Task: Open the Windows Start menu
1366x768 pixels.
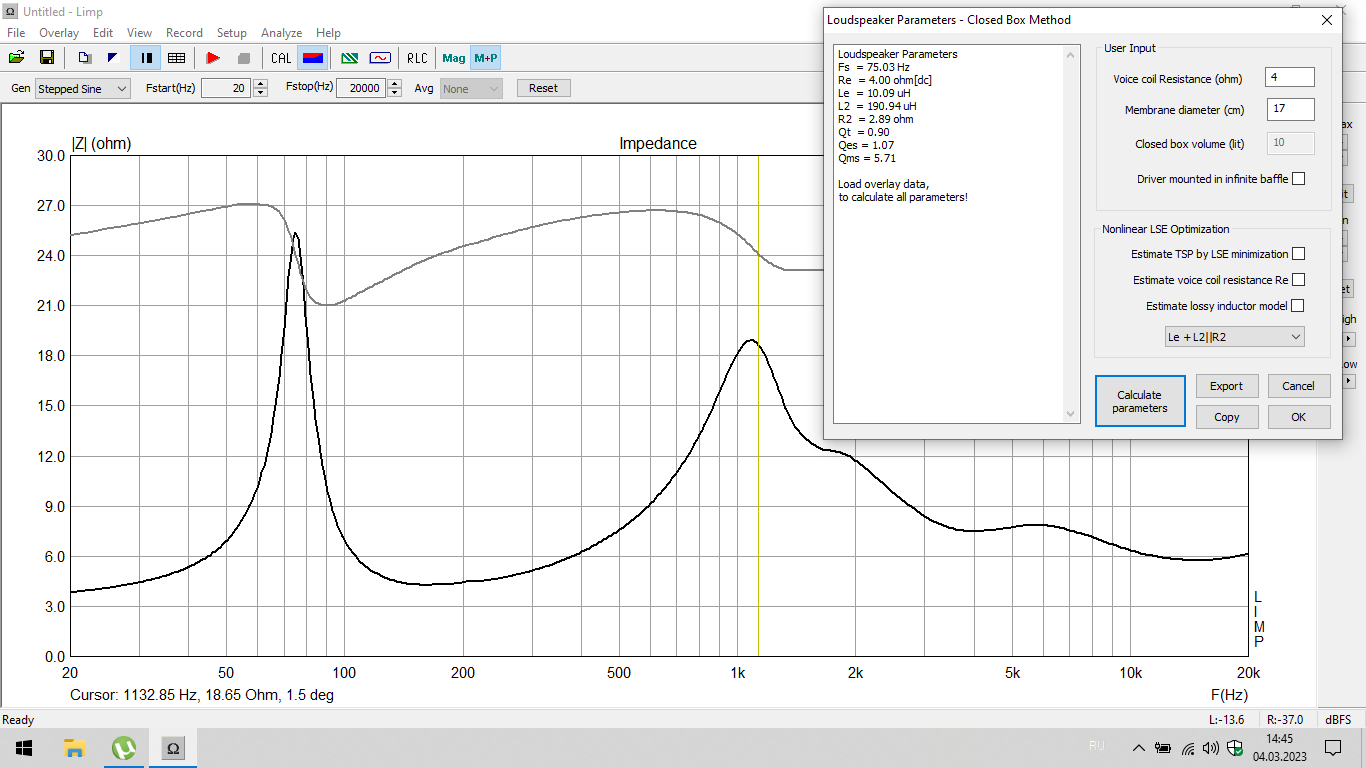Action: coord(24,748)
